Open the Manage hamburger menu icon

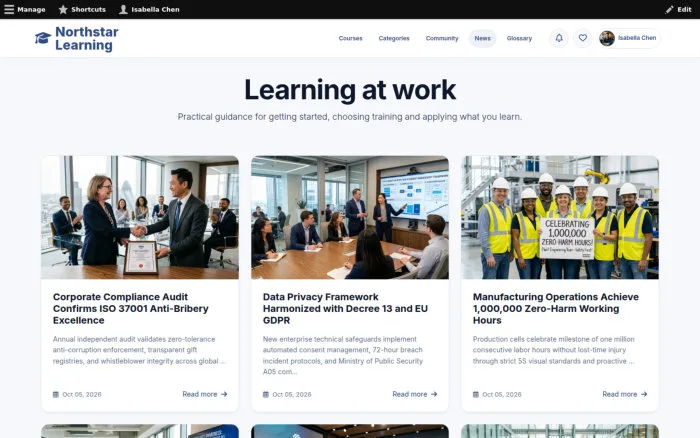9,9
